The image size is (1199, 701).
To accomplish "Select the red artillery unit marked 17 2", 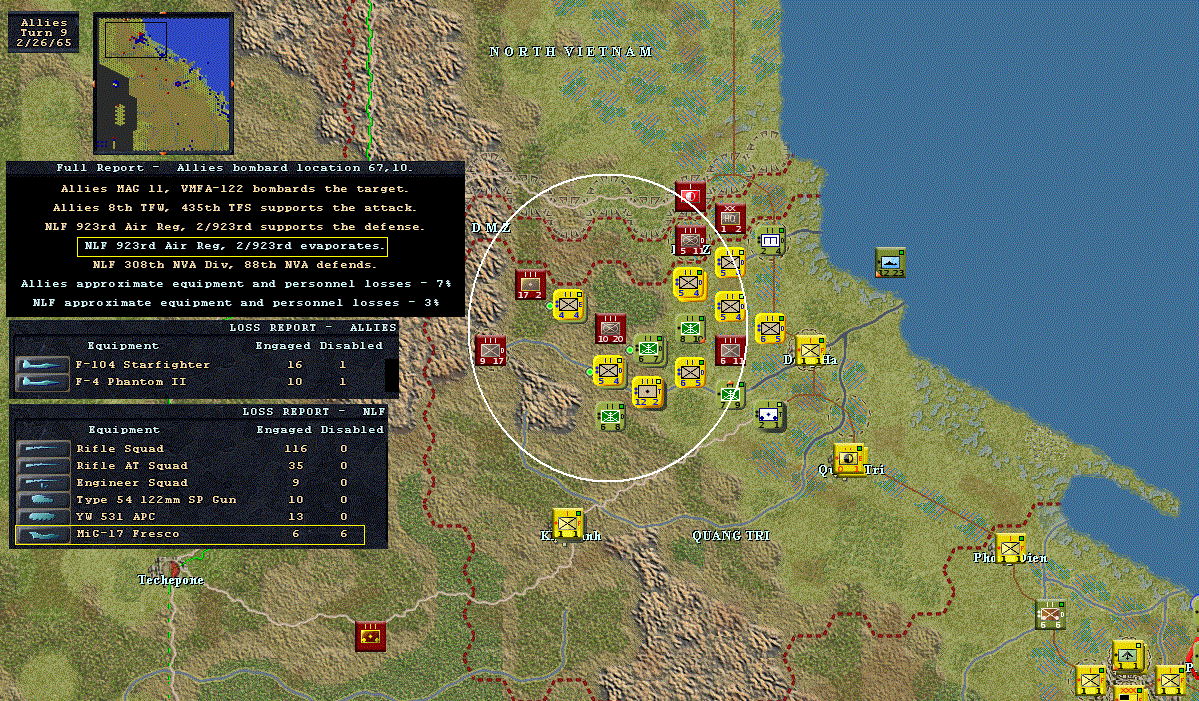I will coord(530,284).
